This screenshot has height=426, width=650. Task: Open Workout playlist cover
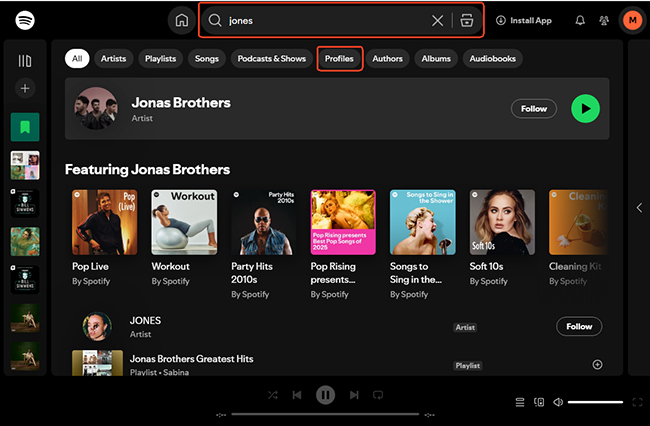coord(184,222)
